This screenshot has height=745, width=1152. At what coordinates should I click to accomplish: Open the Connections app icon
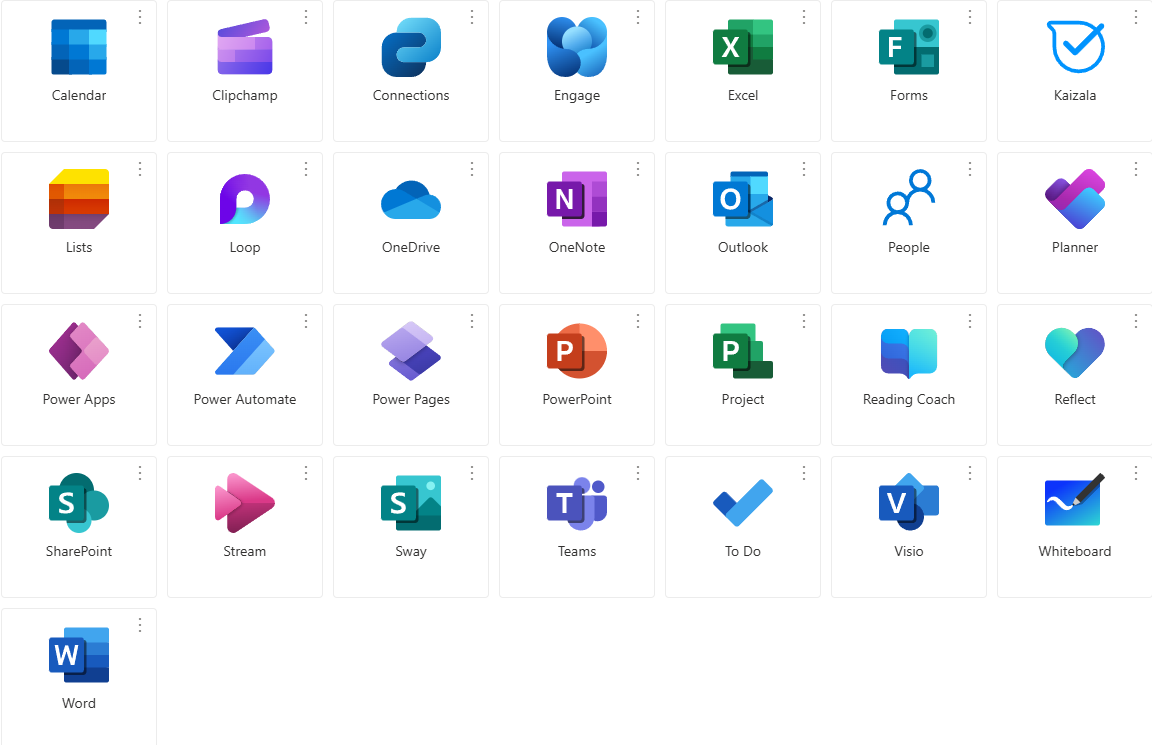coord(411,47)
